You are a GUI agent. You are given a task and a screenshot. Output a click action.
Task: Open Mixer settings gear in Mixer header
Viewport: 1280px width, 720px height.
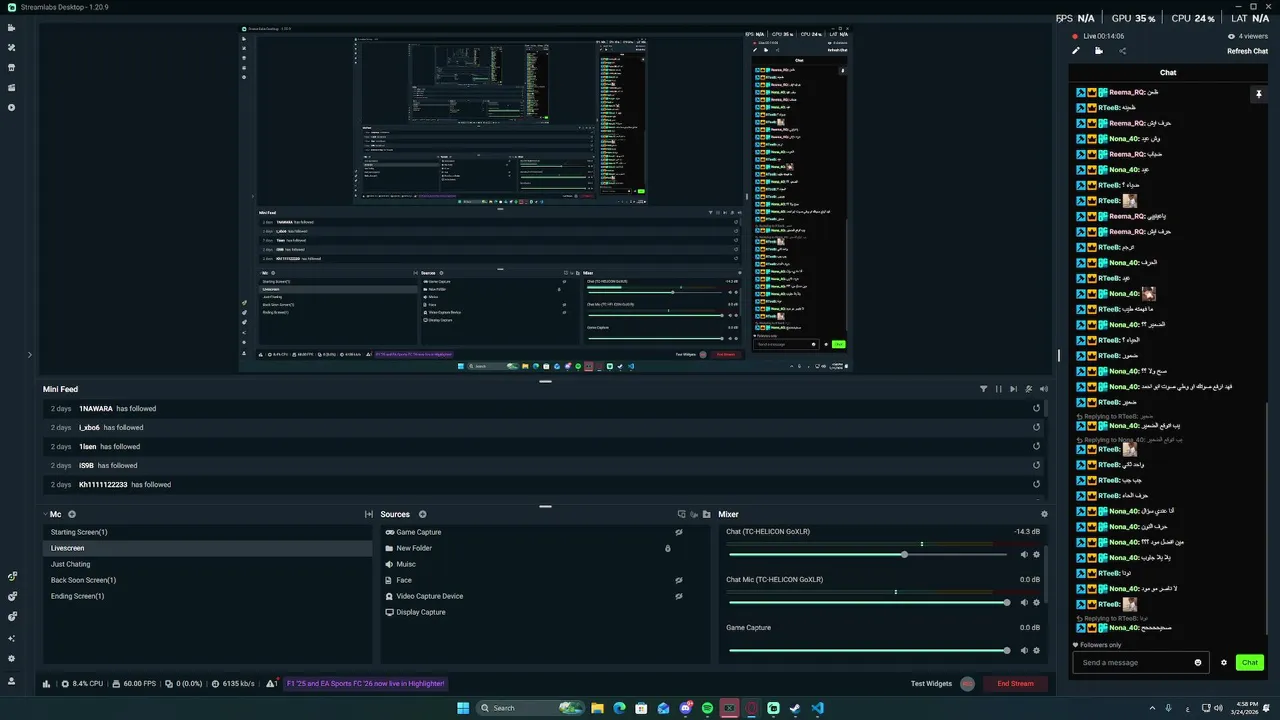tap(1044, 514)
